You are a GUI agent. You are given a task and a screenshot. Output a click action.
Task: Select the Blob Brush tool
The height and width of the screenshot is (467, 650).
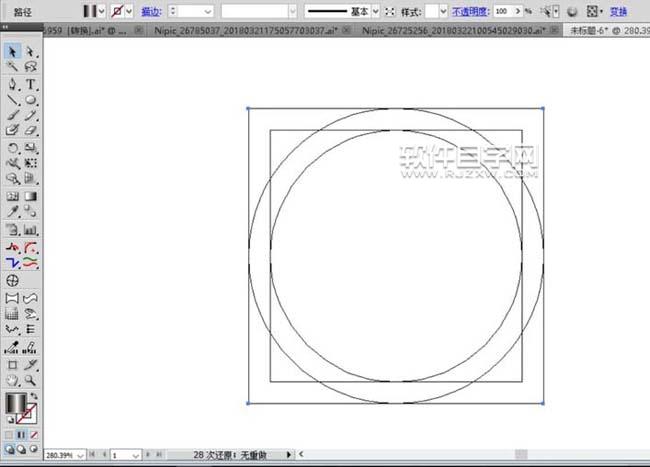click(x=12, y=130)
